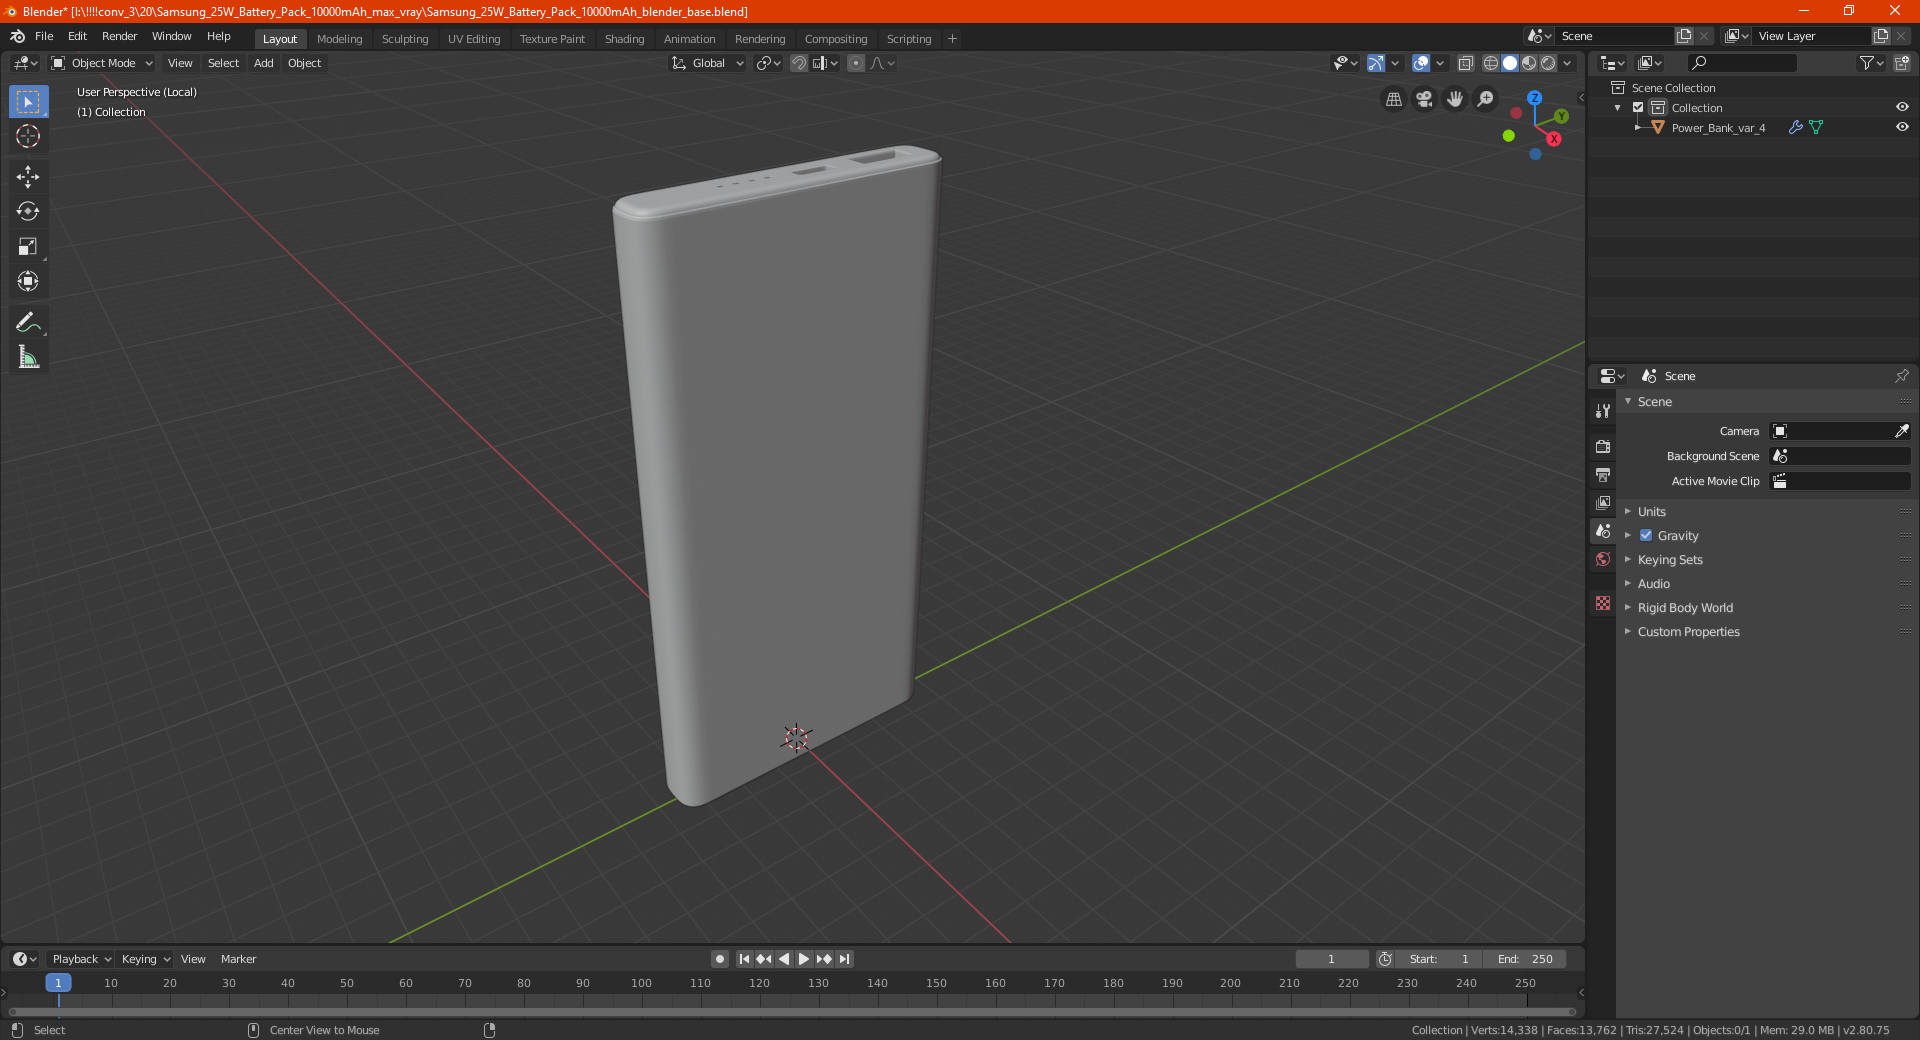The image size is (1920, 1040).
Task: Open the Tool properties tab
Action: (x=1603, y=411)
